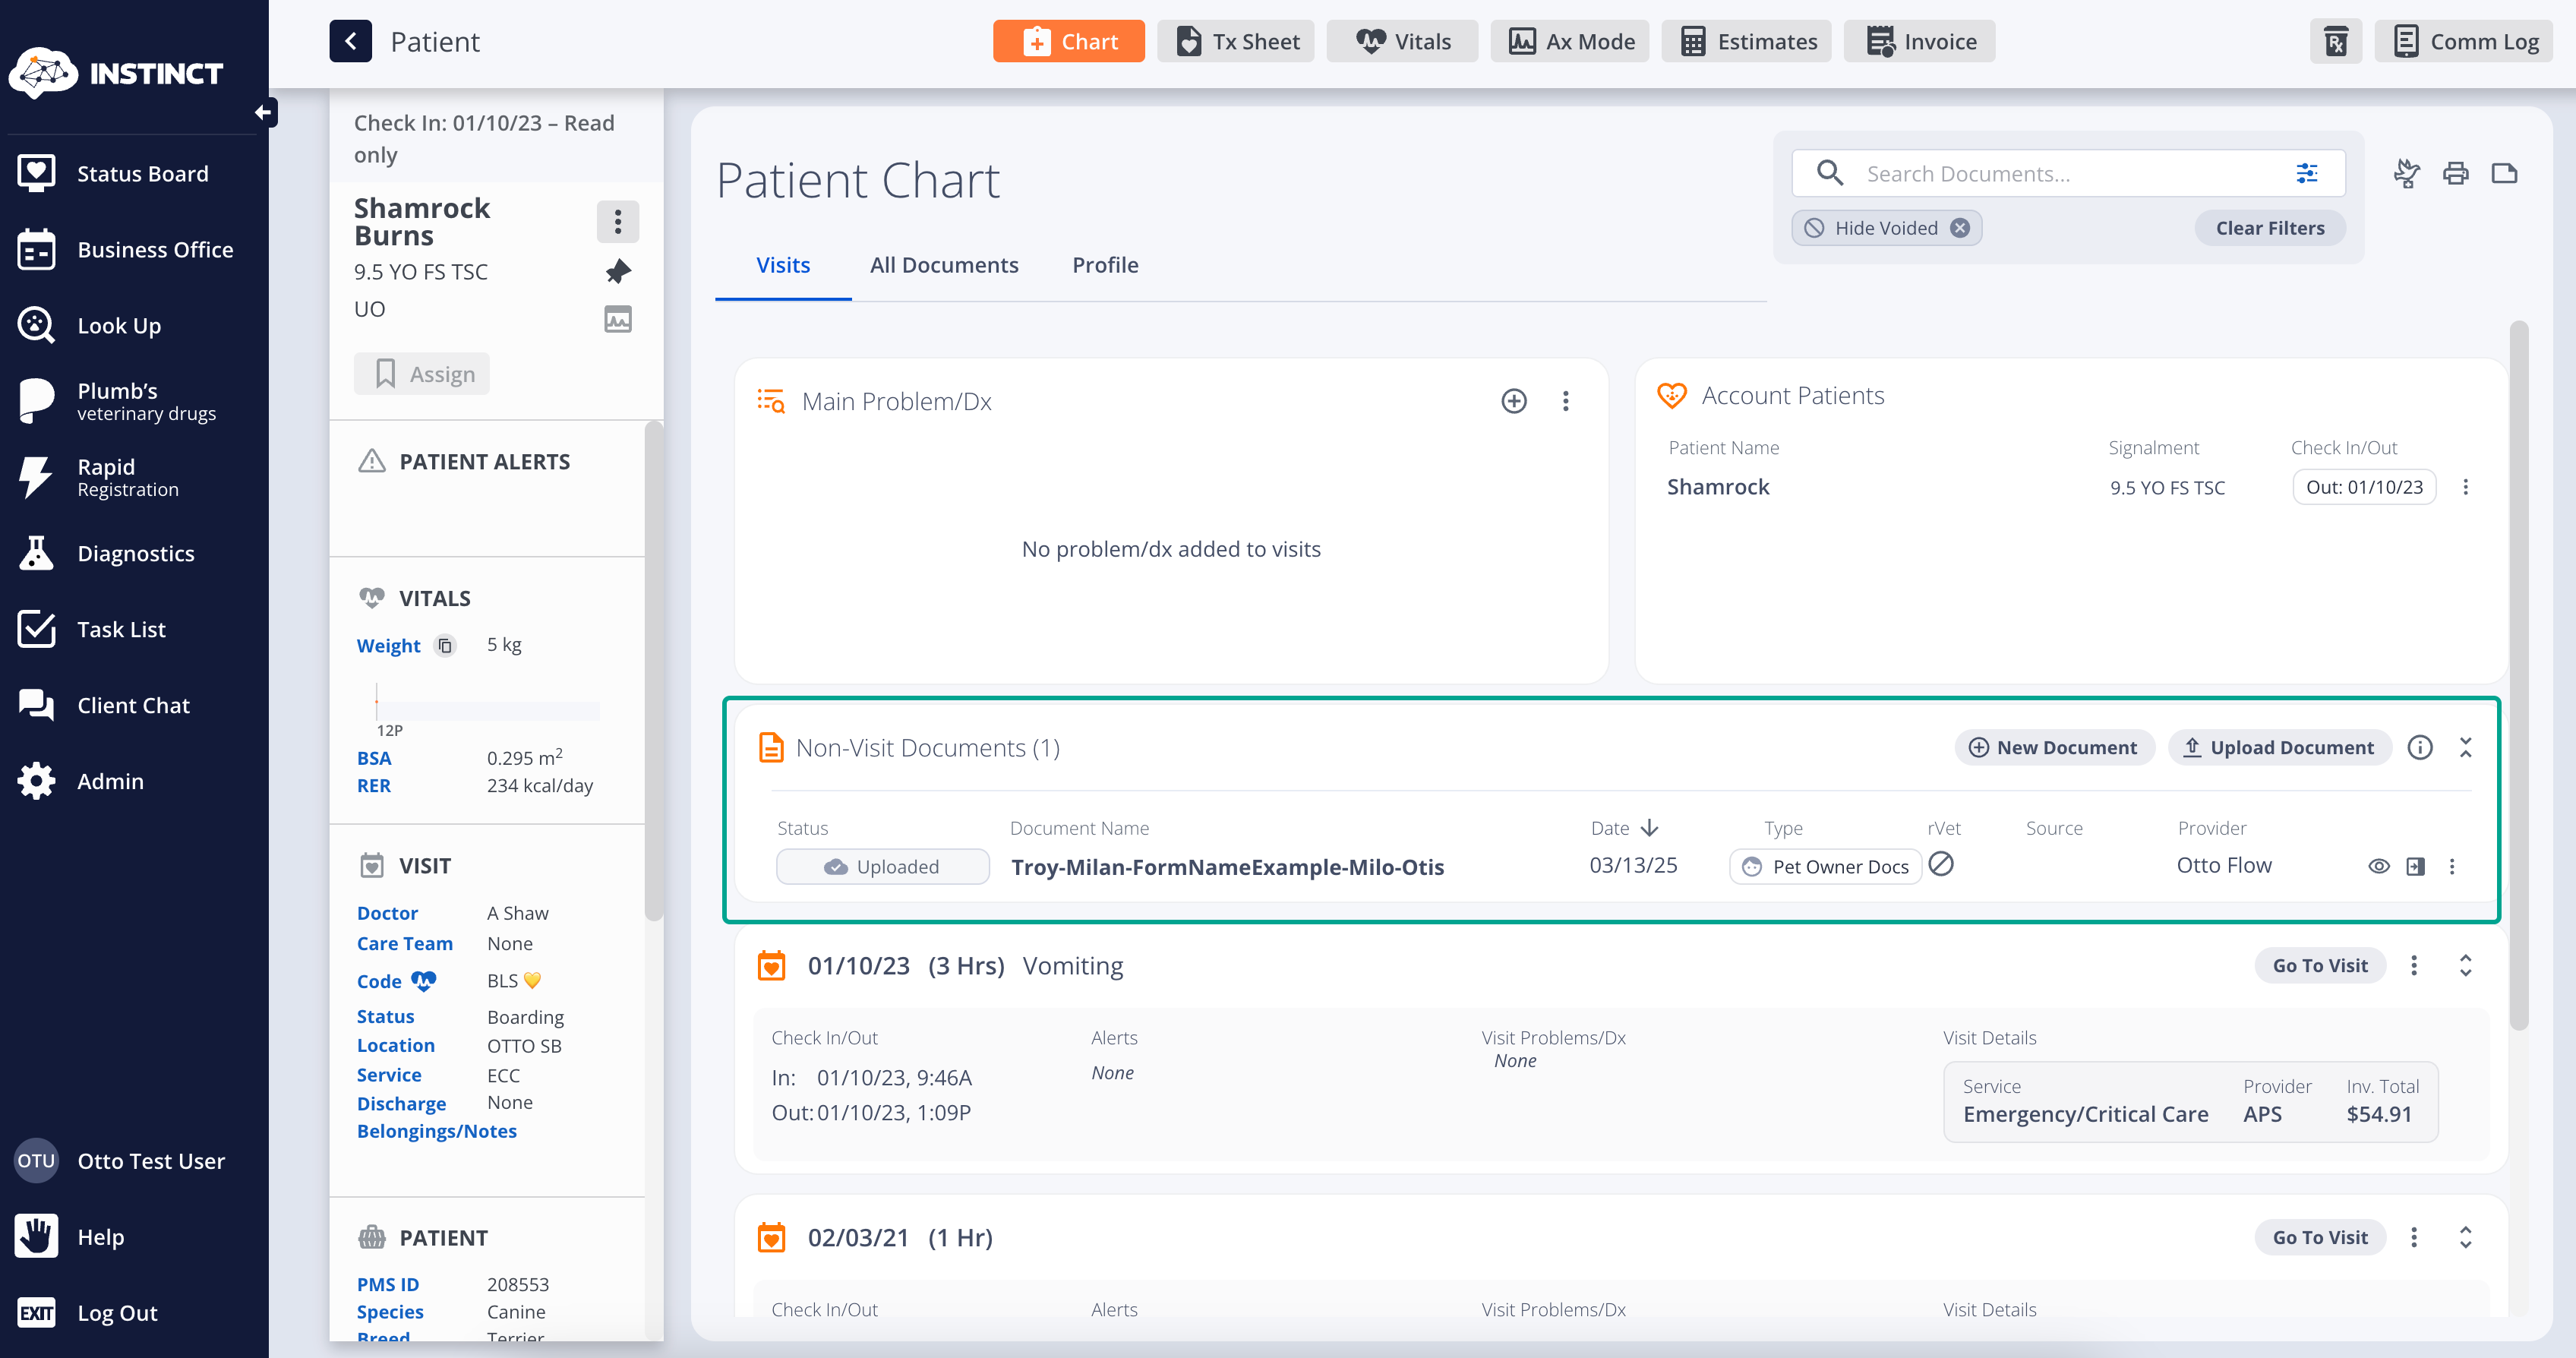Open options menu for 02/03/21 visit
Screen dimensions: 2576x1358
[x=2413, y=1237]
